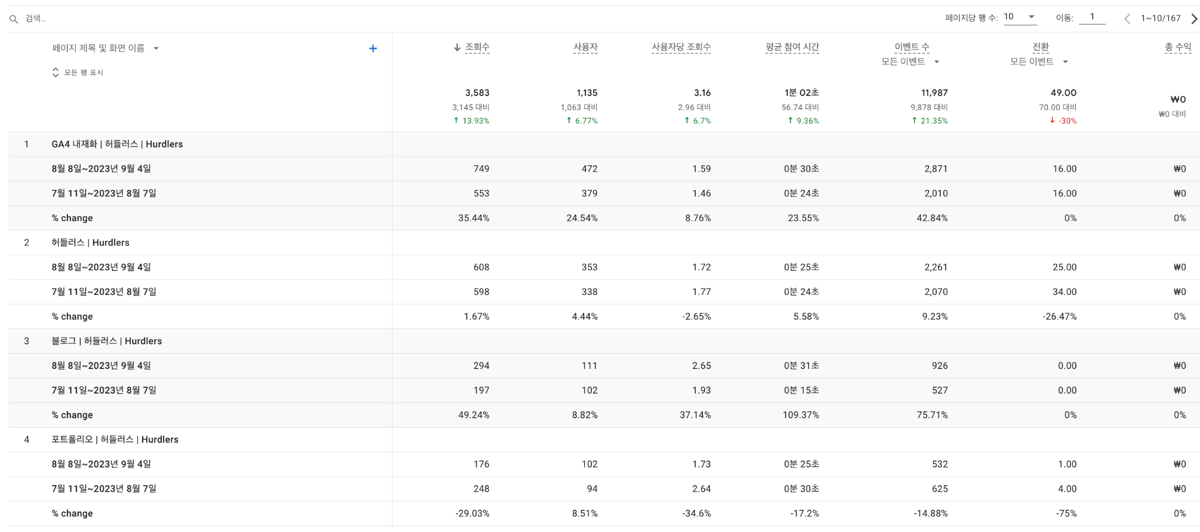Click the 2,871 events cell
The width and height of the screenshot is (1200, 532).
point(936,169)
